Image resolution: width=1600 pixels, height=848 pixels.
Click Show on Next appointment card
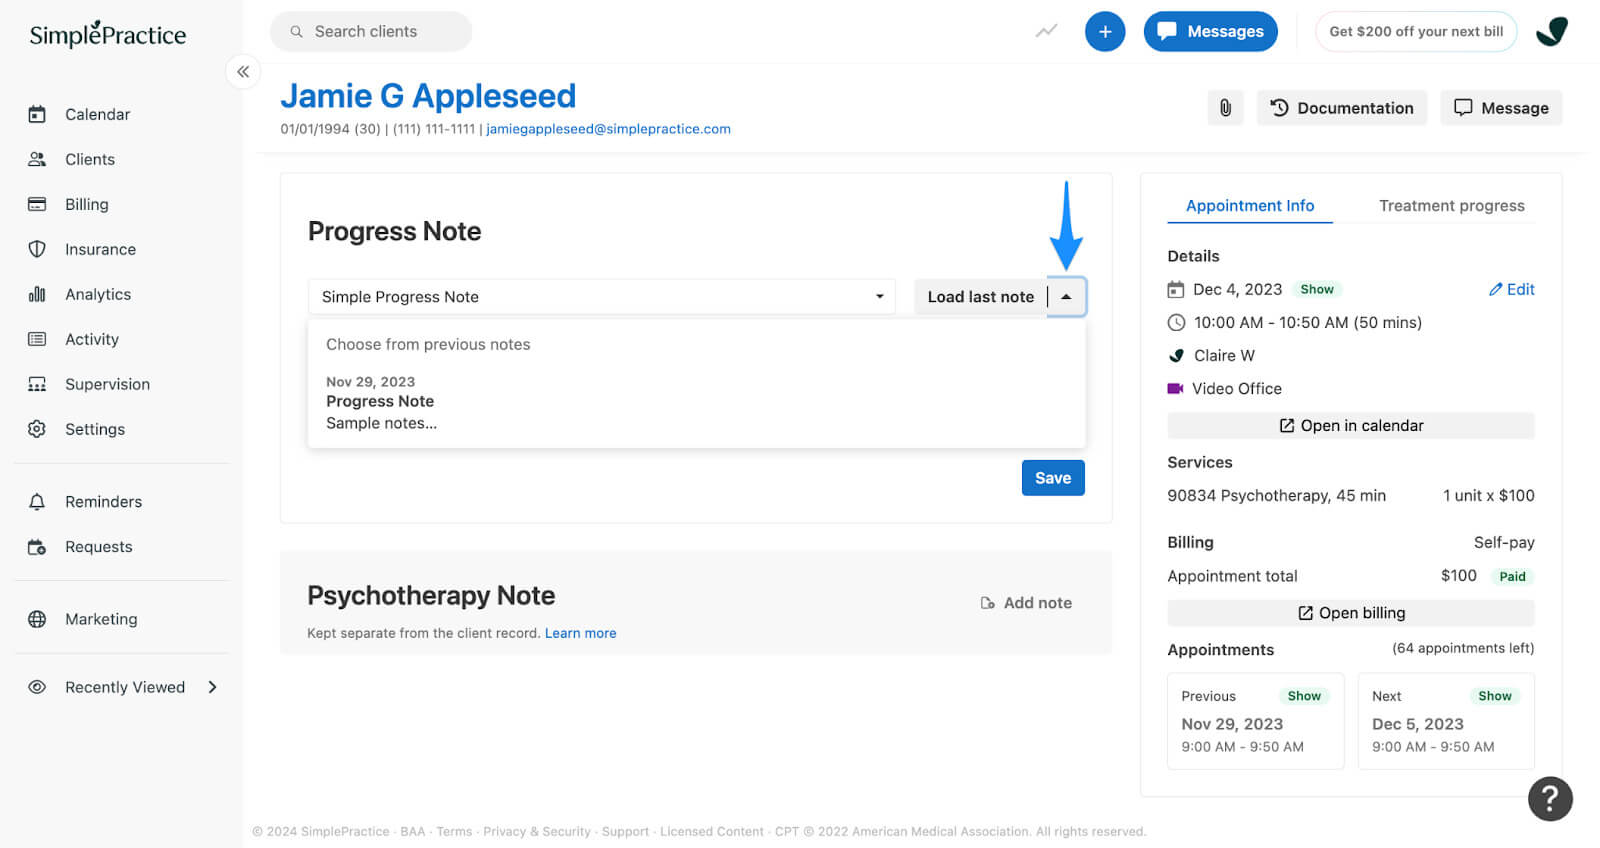1495,696
